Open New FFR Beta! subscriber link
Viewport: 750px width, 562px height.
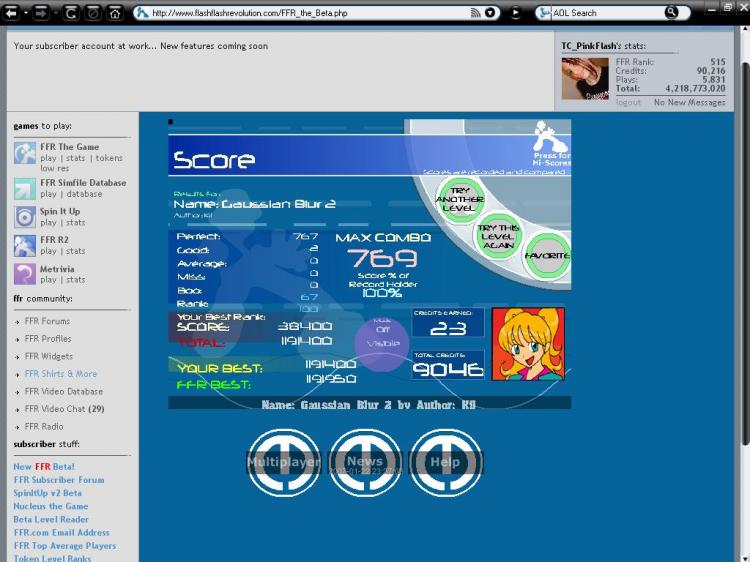44,466
